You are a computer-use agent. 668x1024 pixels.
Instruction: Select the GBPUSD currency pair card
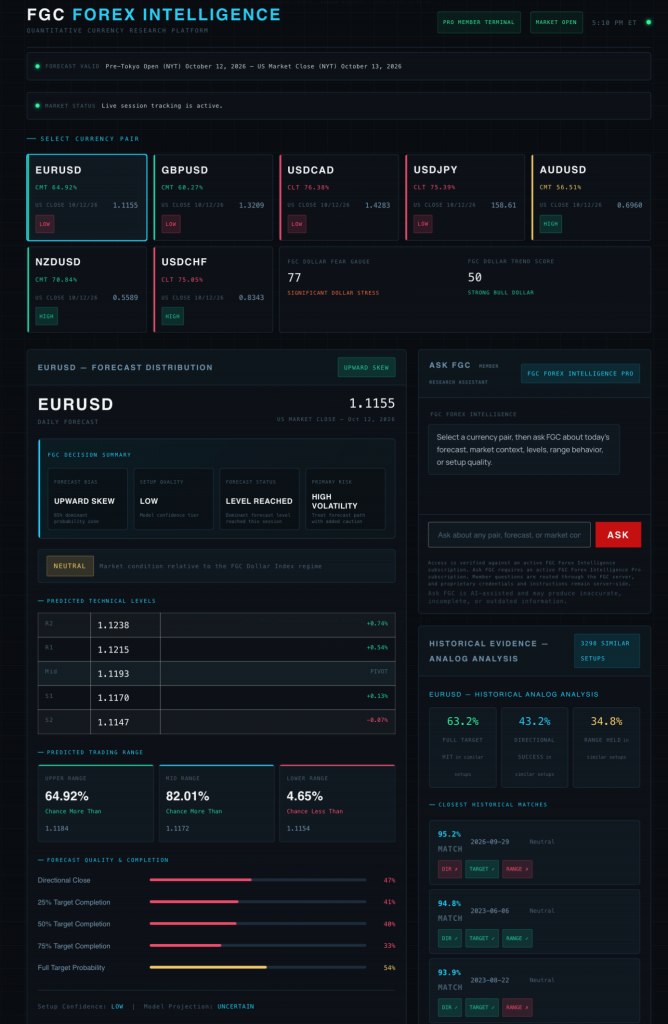pos(213,197)
